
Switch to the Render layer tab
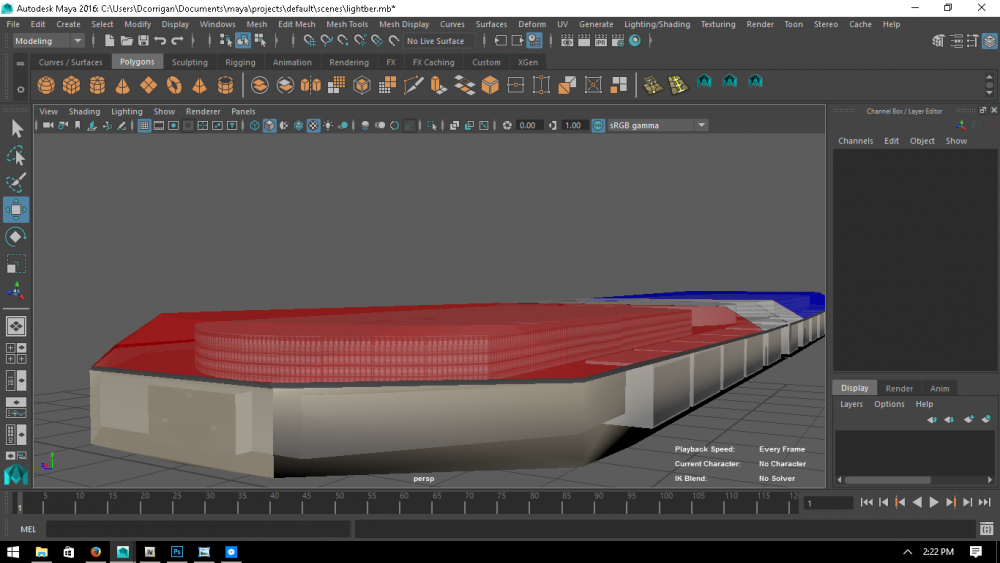click(899, 388)
